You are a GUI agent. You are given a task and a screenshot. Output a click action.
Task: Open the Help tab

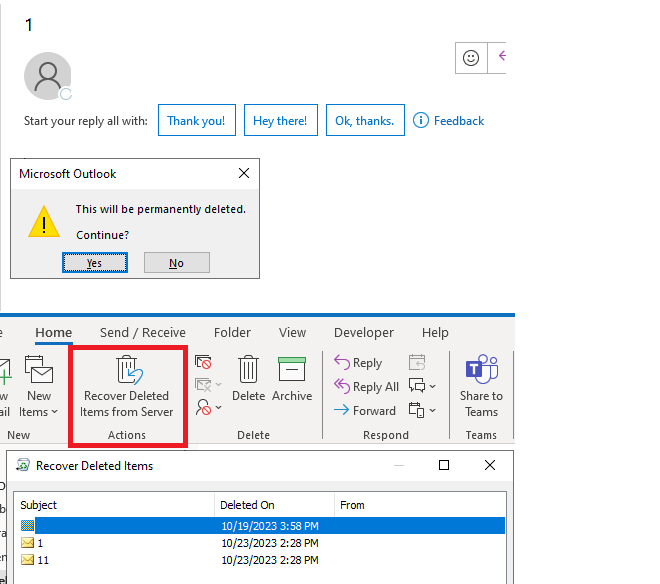(x=435, y=333)
